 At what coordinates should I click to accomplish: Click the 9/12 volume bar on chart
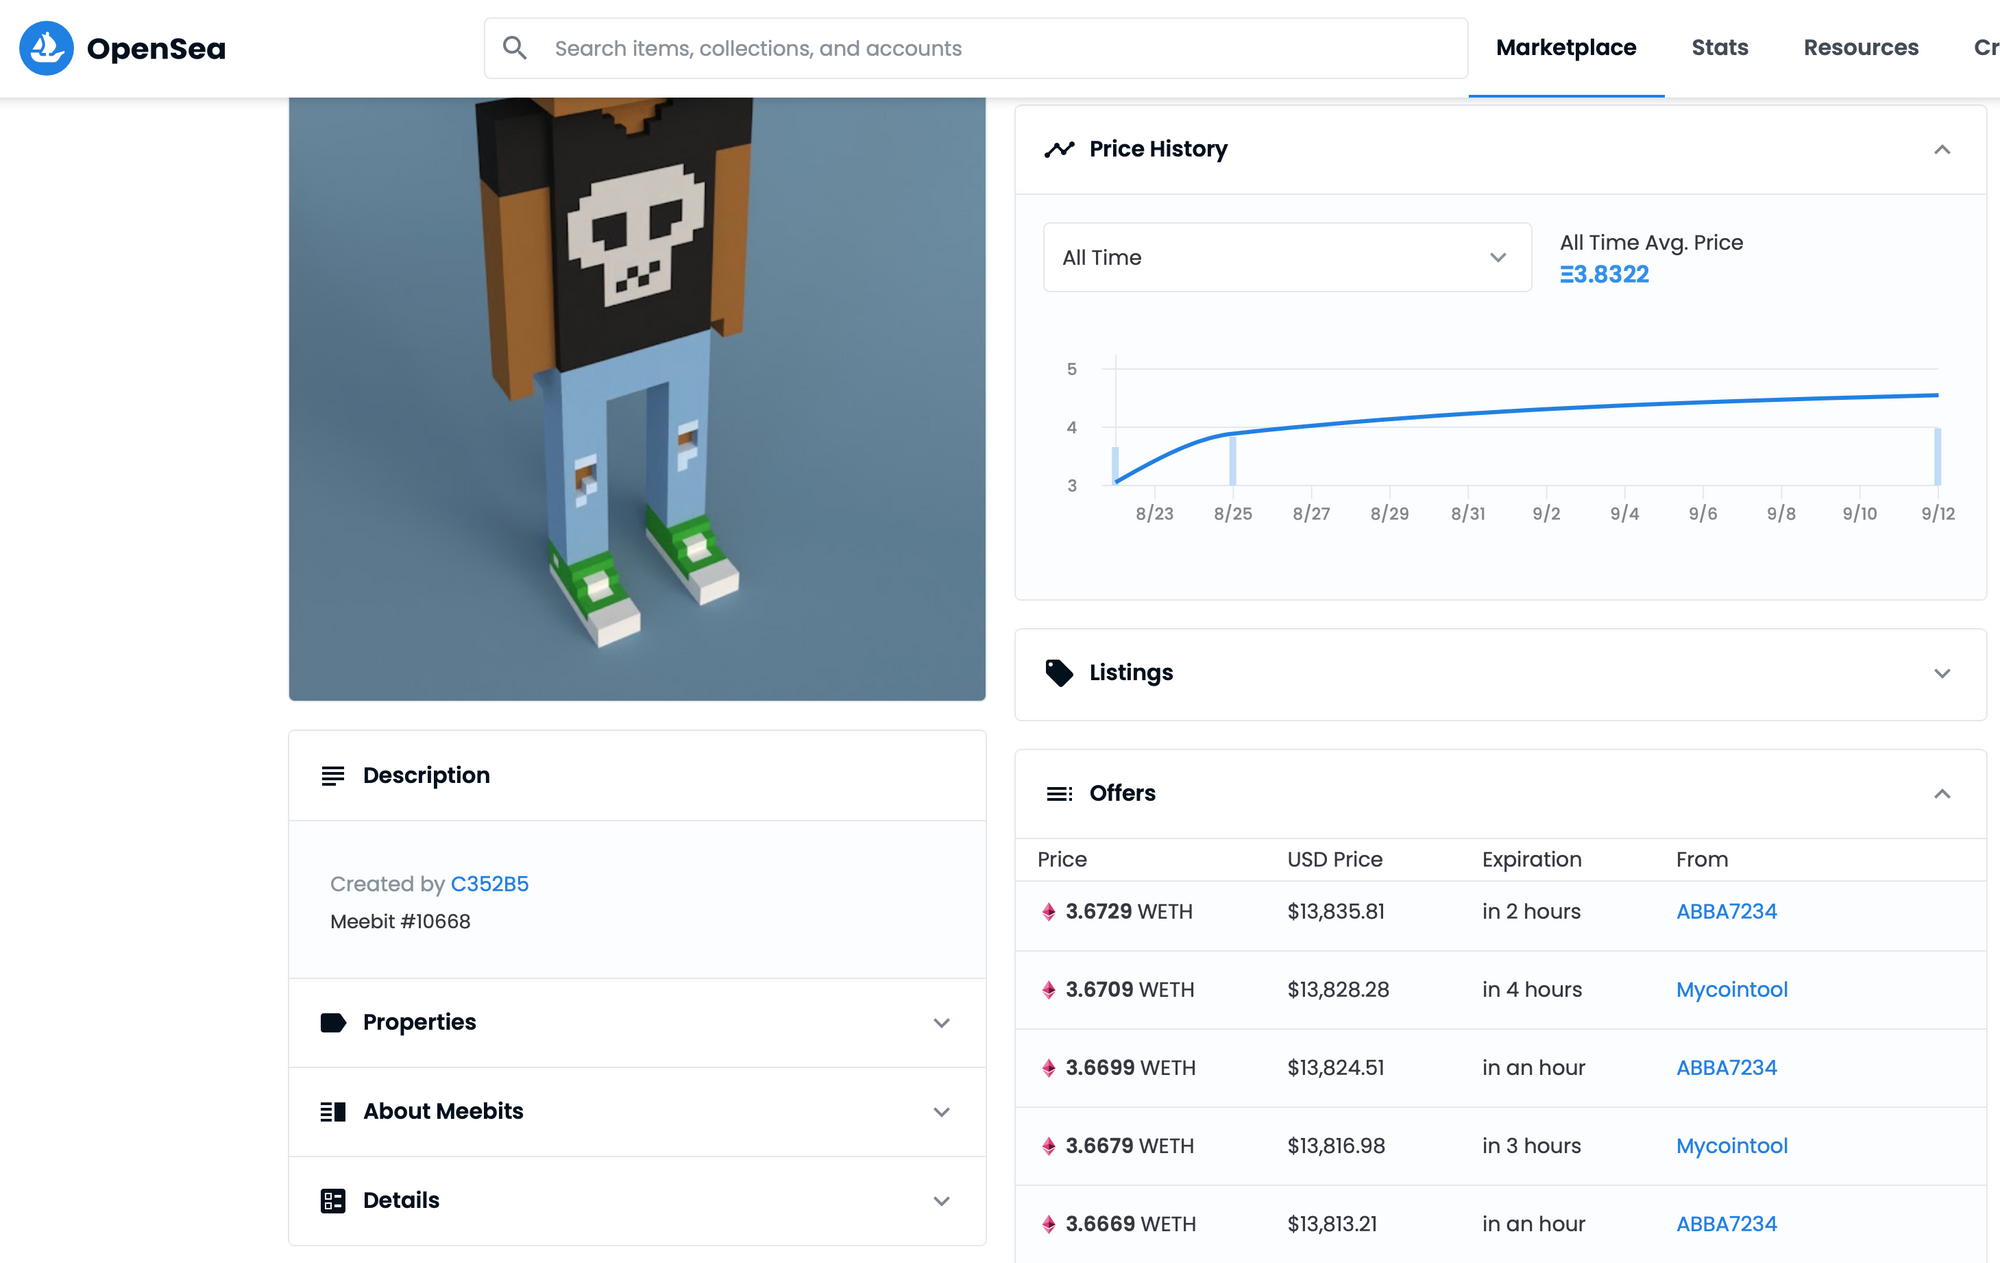(1937, 457)
